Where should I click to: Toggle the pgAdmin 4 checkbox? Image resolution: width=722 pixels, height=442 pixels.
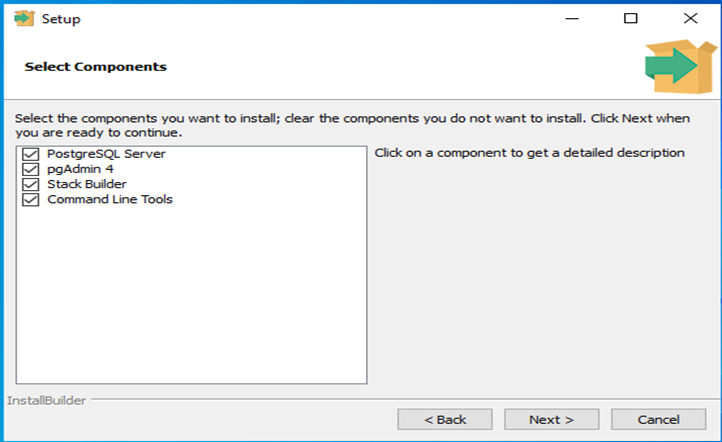coord(31,169)
